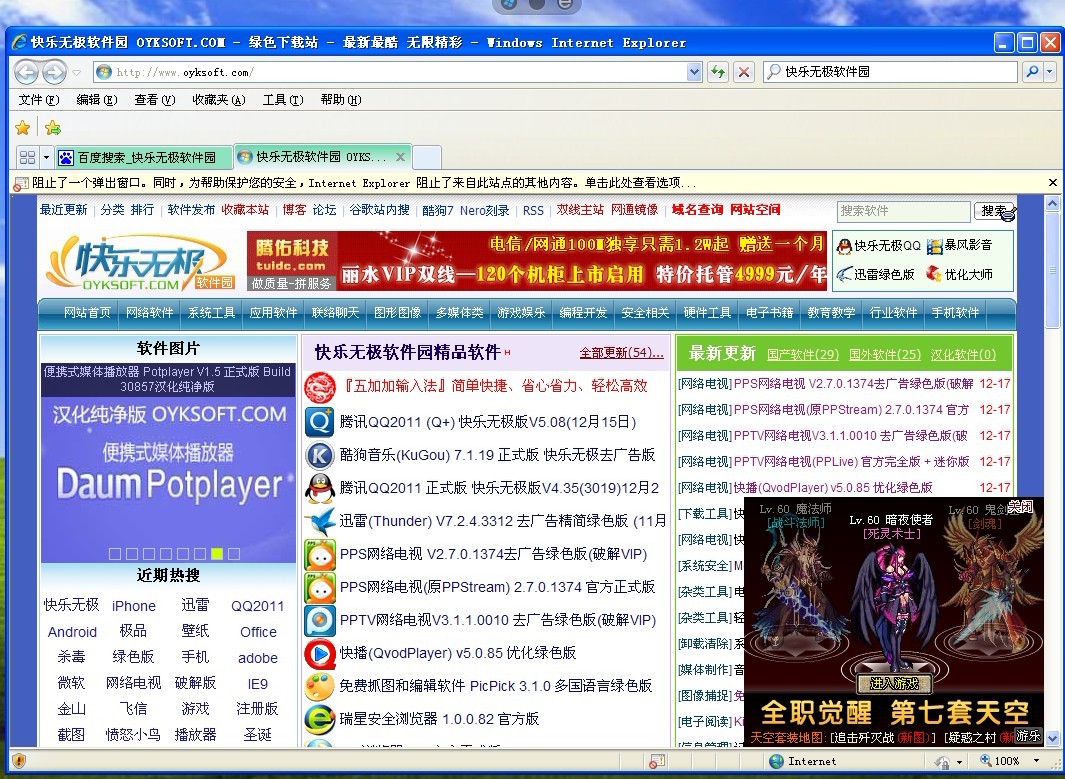Expand the address bar history dropdown
This screenshot has height=779, width=1065.
click(x=694, y=71)
